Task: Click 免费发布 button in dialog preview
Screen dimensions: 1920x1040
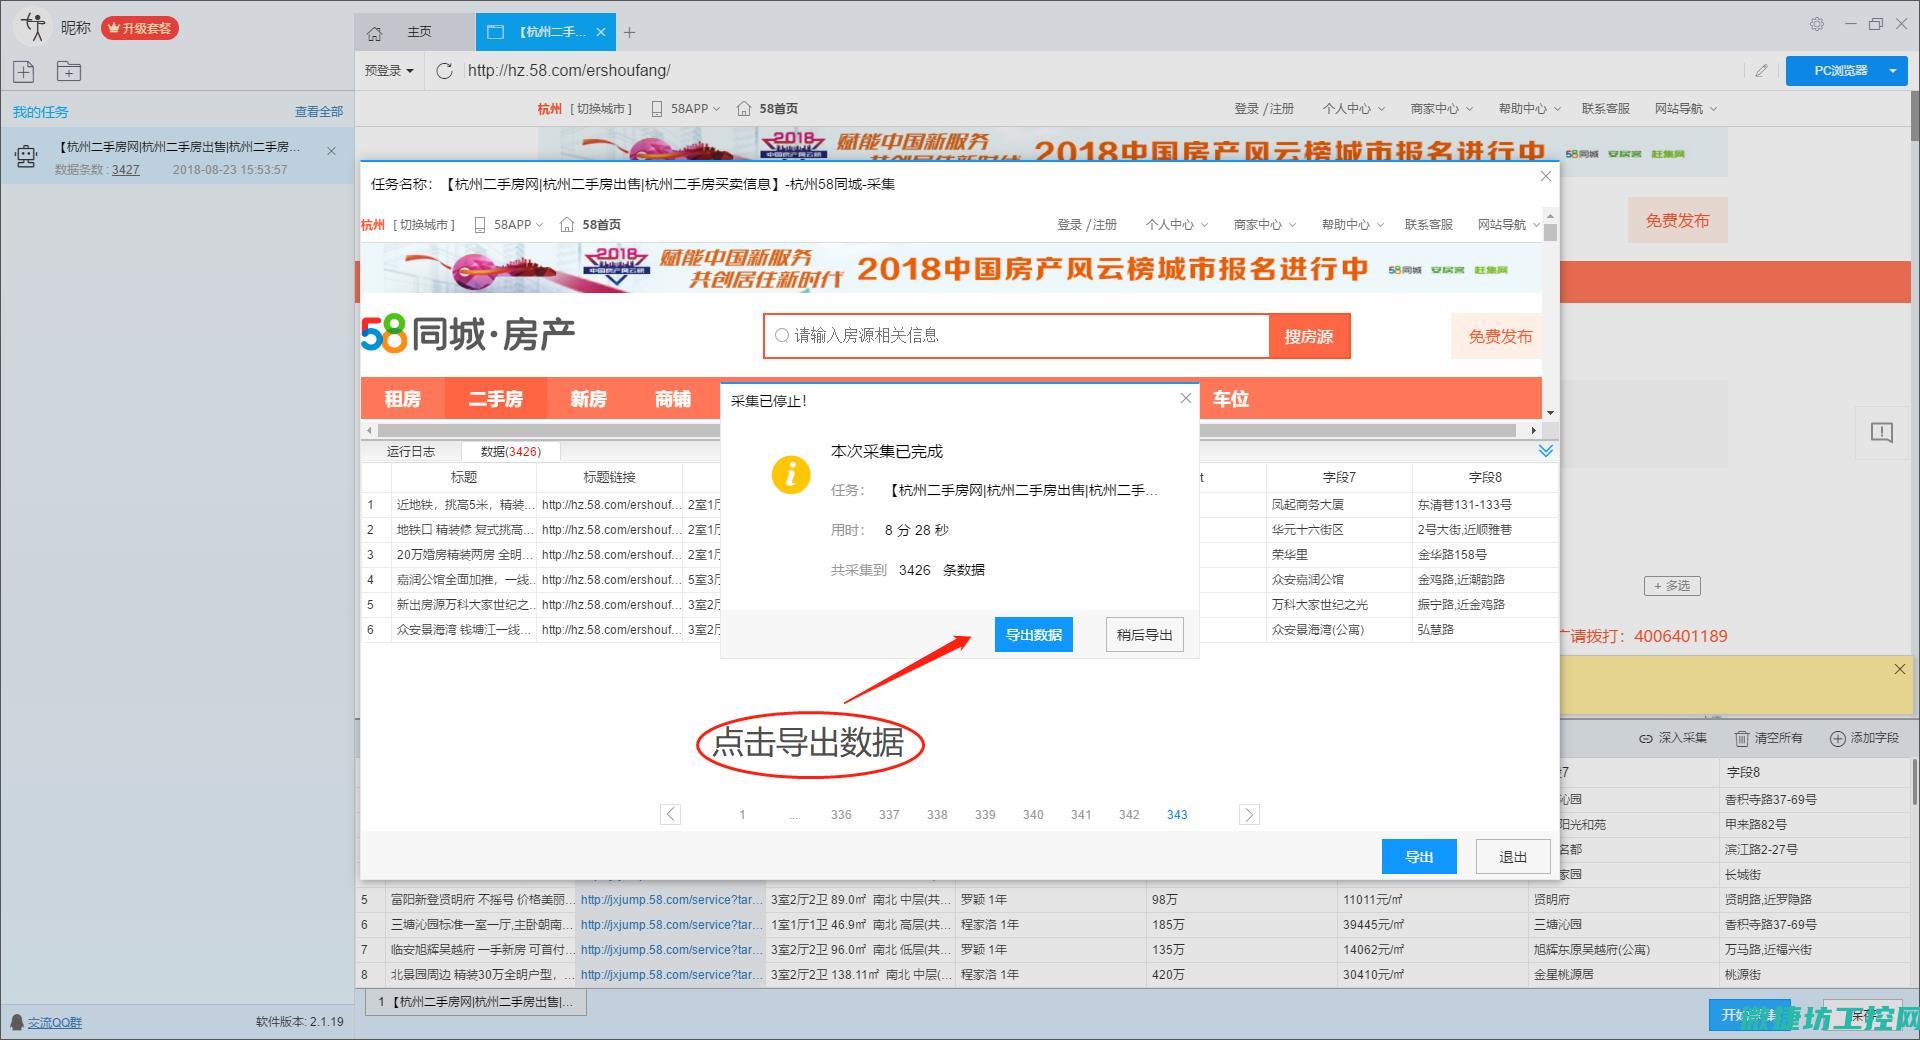Action: point(1497,336)
